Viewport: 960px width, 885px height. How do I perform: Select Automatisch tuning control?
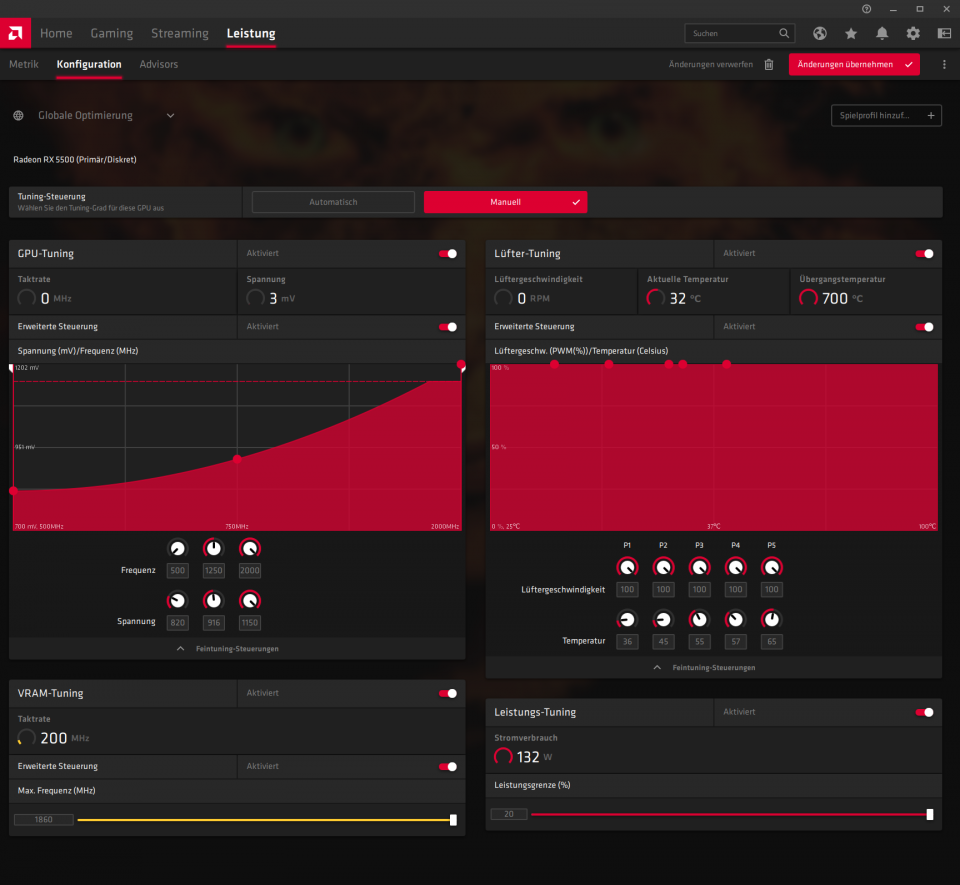pos(333,202)
